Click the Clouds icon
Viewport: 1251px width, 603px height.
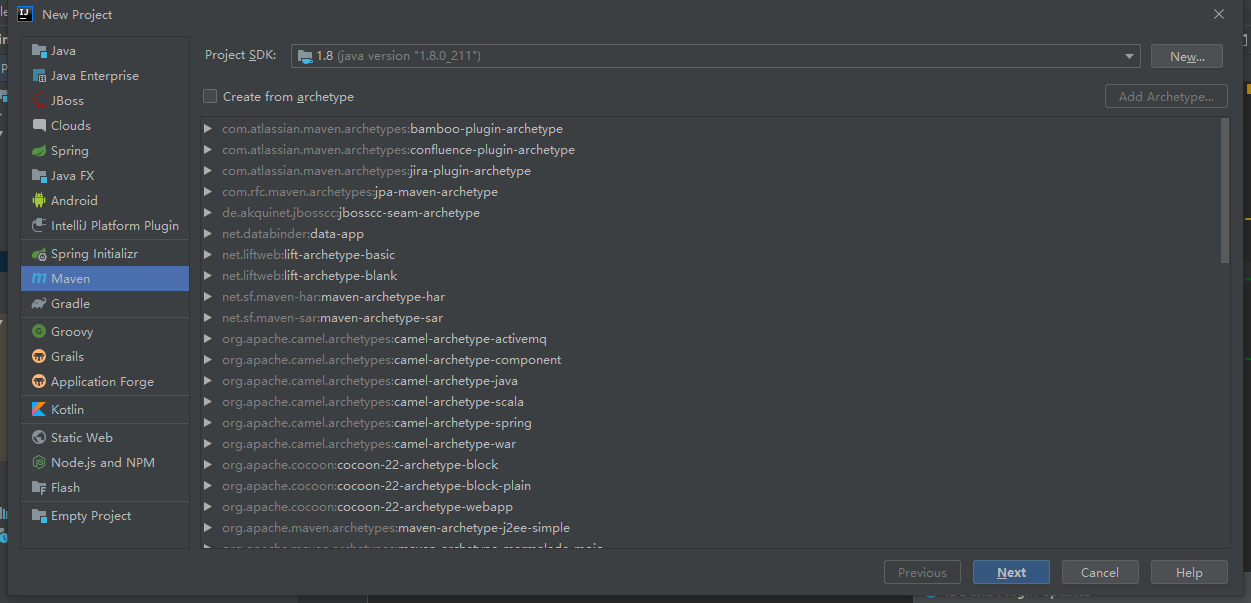(39, 126)
